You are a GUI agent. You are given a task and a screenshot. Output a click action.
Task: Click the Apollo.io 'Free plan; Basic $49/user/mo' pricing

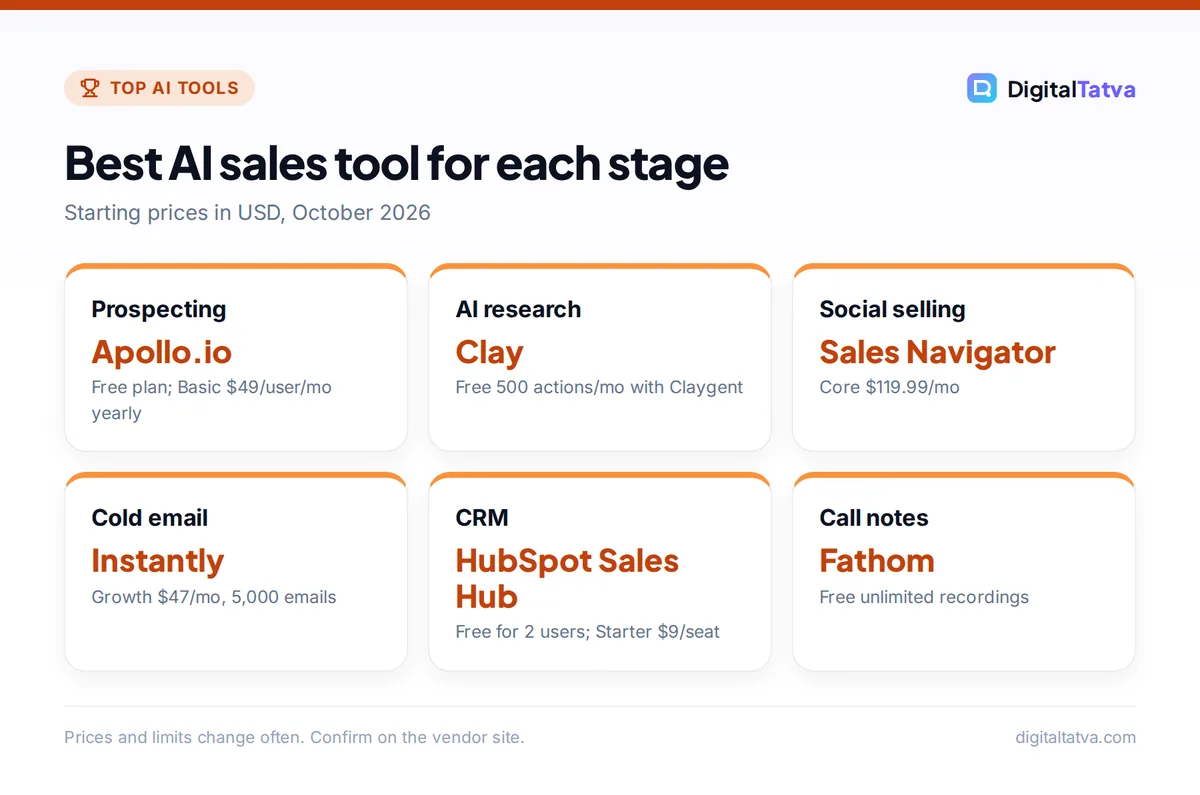(x=212, y=400)
